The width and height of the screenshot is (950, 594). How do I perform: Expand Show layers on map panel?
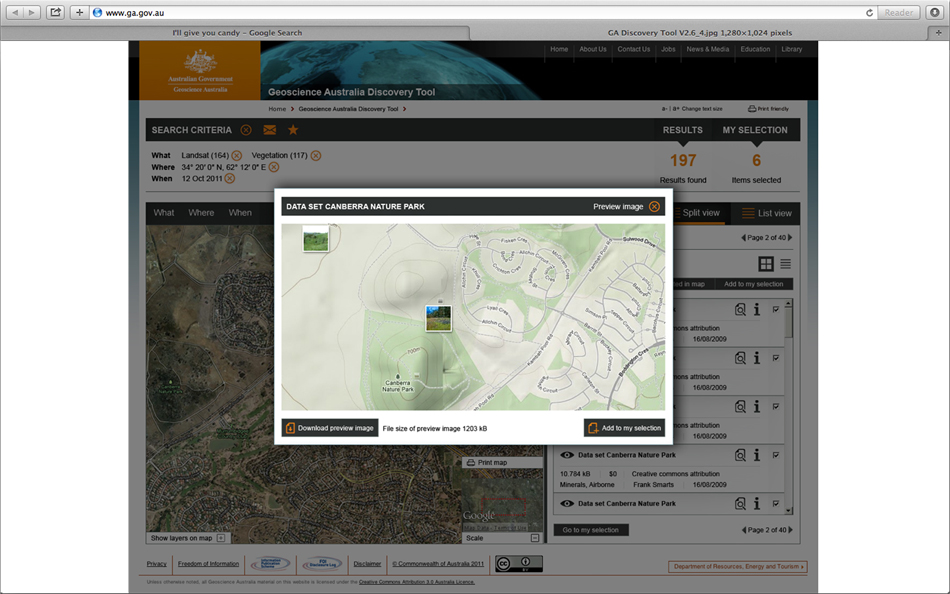pos(221,538)
